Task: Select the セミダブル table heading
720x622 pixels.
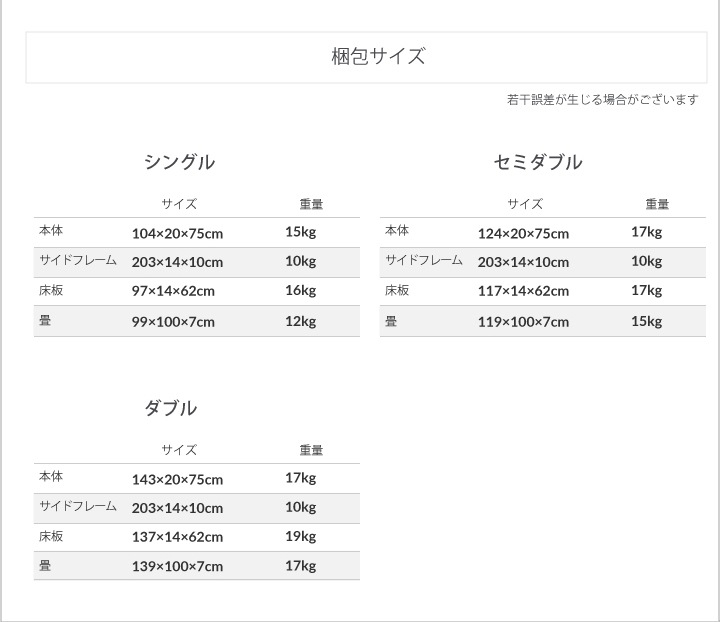Action: 538,162
